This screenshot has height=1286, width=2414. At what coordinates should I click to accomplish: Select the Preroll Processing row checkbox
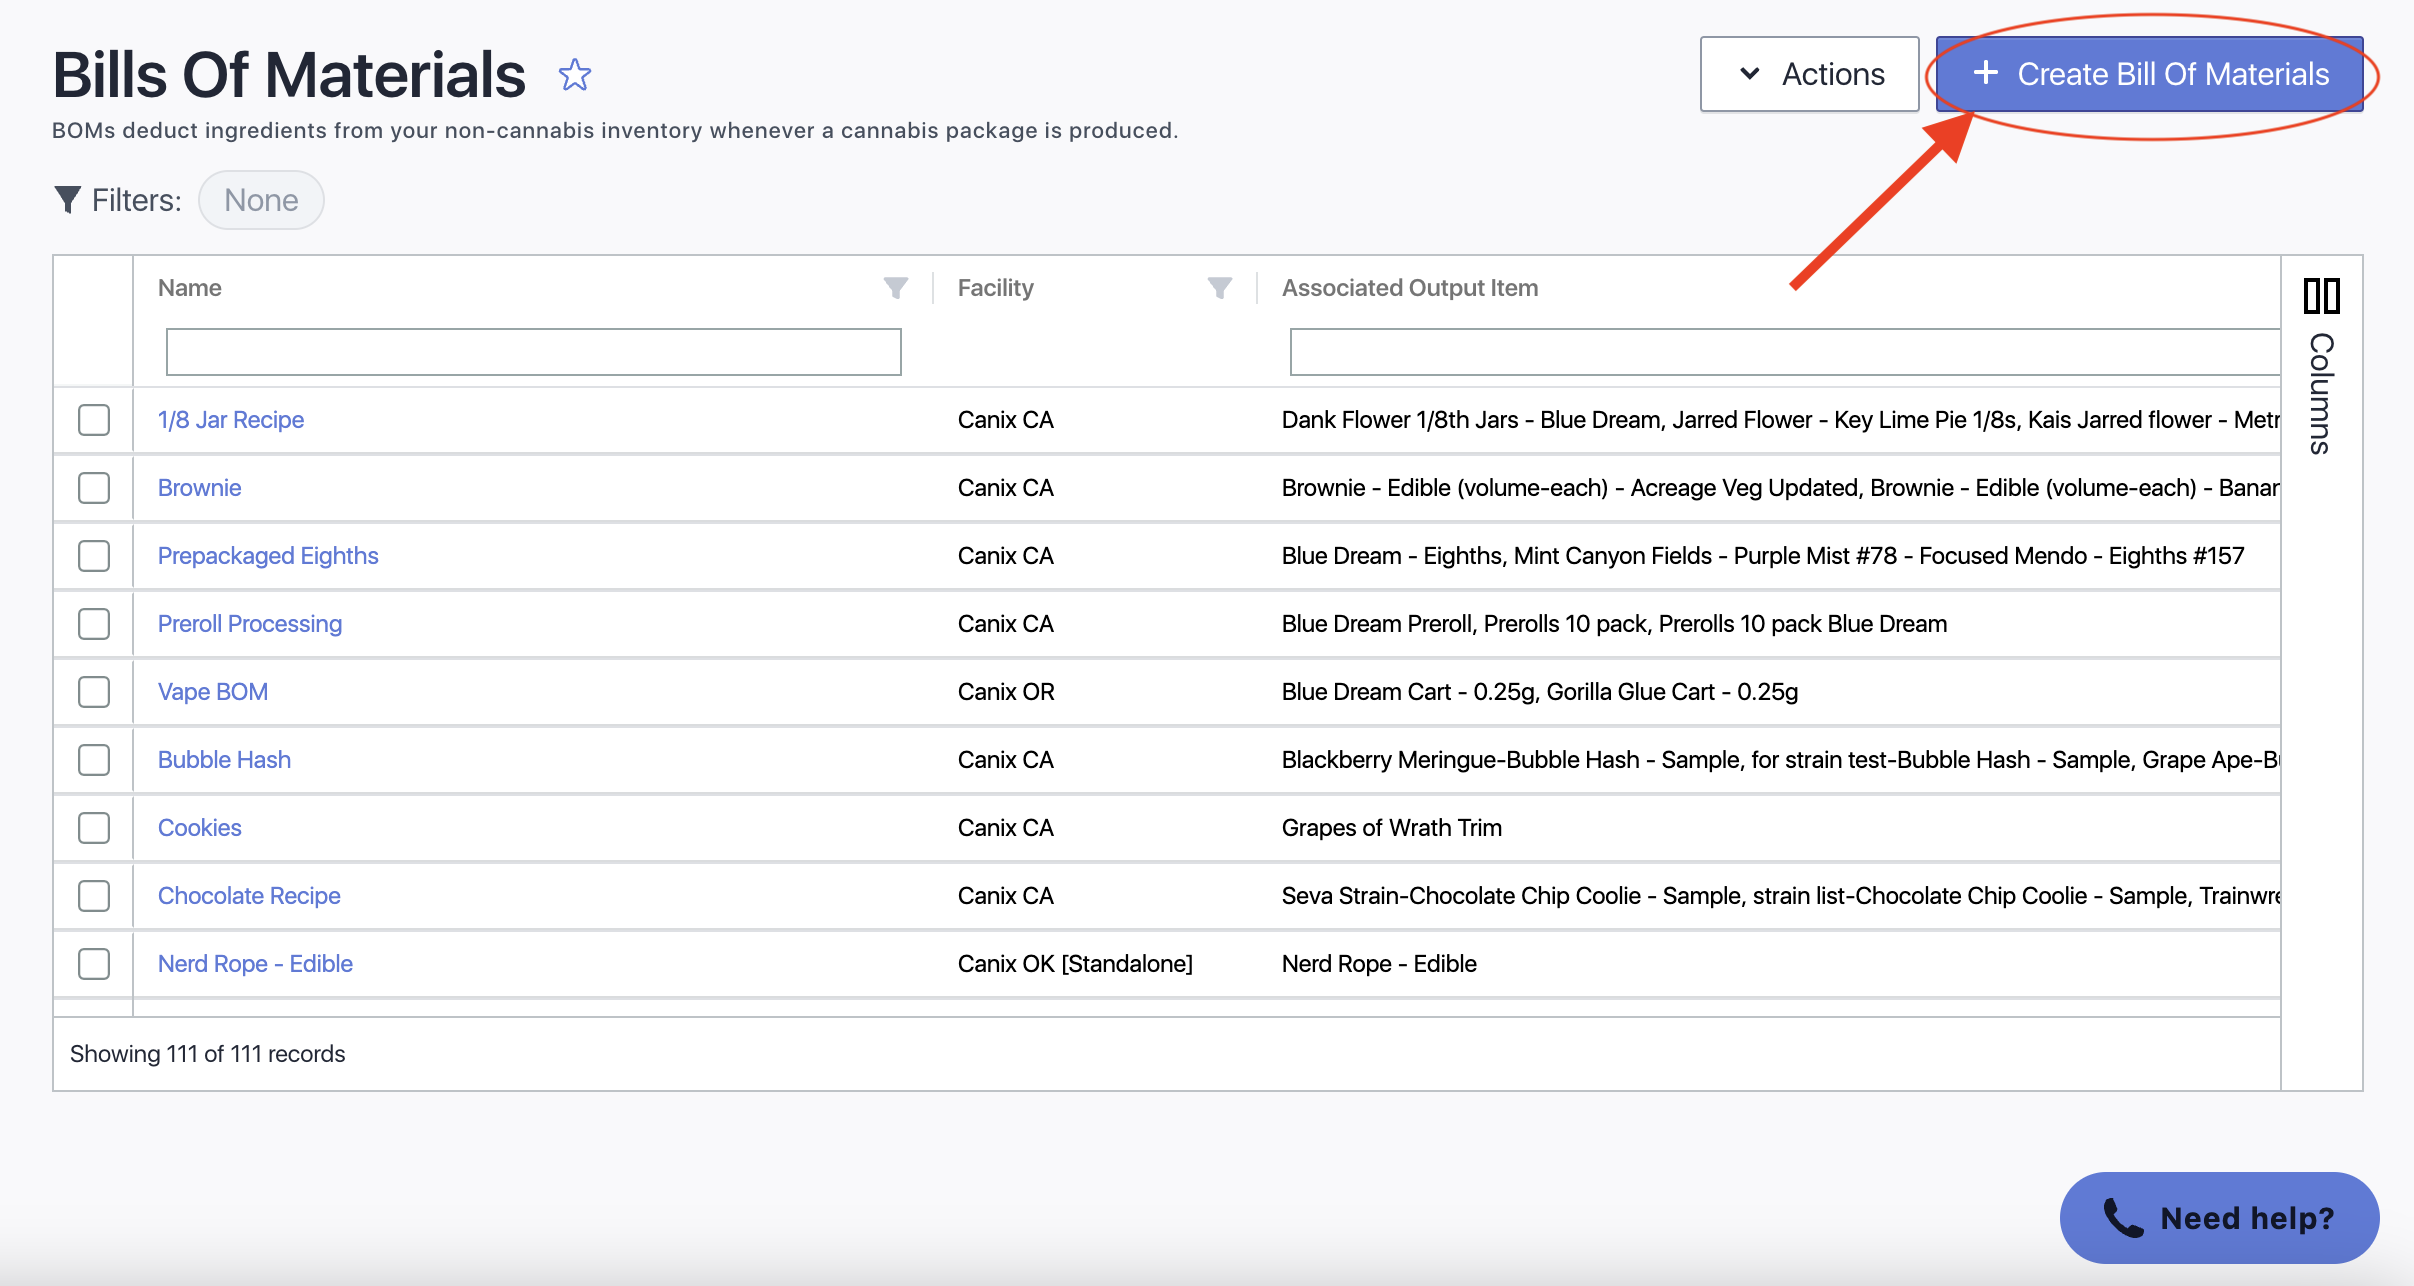[x=94, y=624]
